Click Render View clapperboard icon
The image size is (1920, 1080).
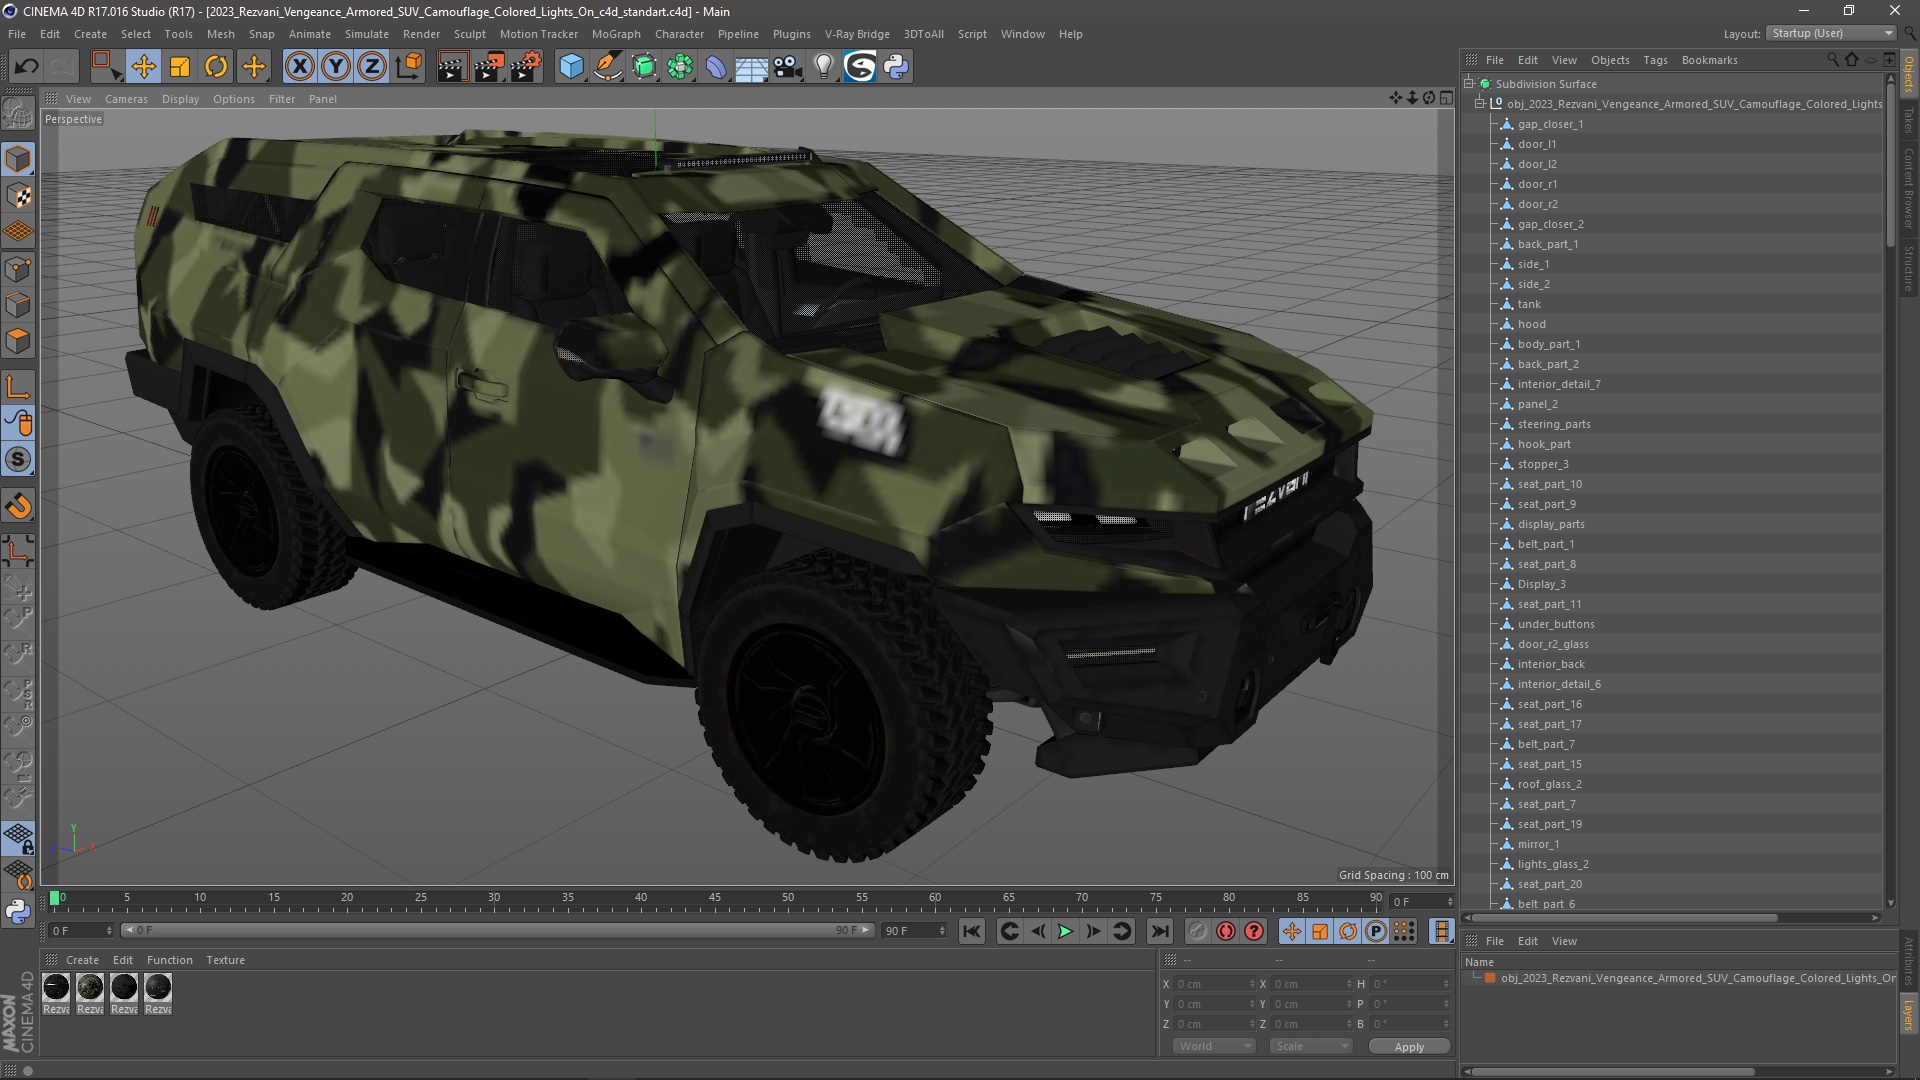click(452, 67)
